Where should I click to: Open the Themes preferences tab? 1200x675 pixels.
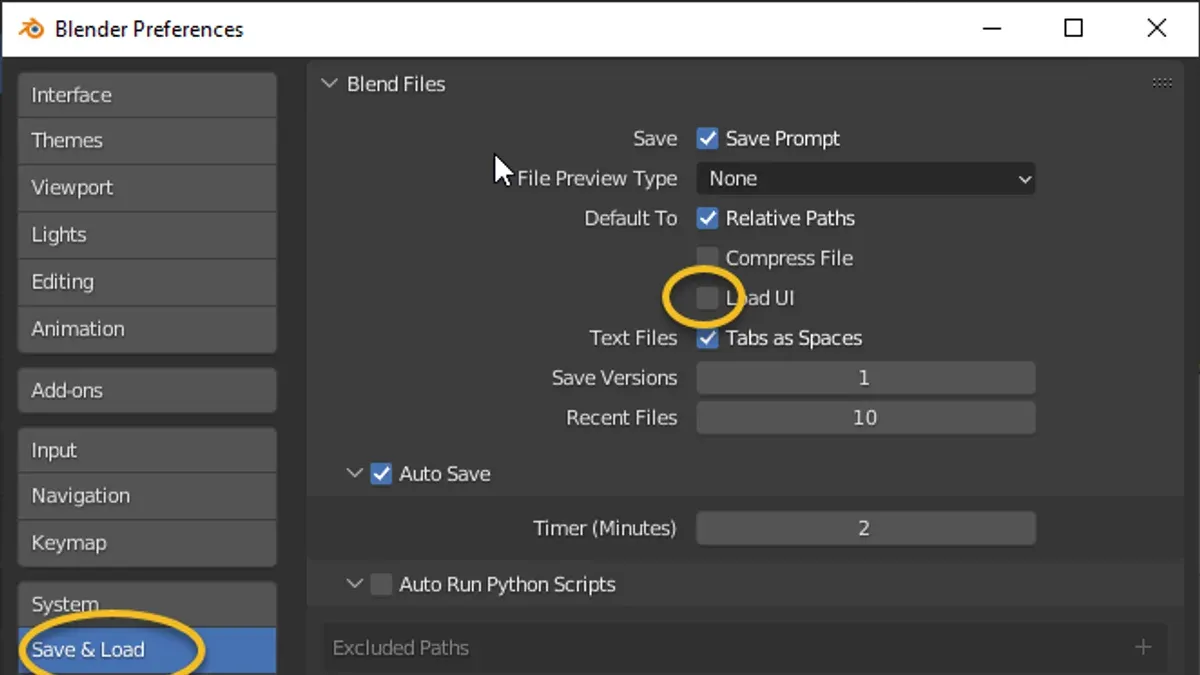pos(147,141)
